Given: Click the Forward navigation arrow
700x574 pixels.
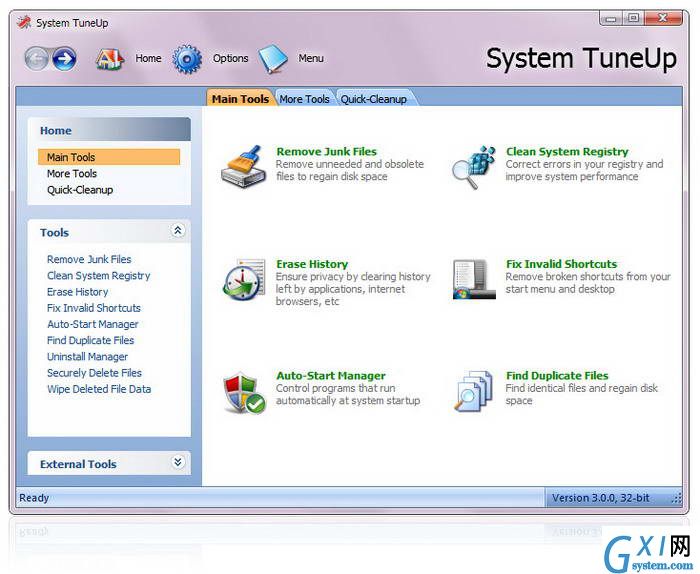Looking at the screenshot, I should 64,58.
